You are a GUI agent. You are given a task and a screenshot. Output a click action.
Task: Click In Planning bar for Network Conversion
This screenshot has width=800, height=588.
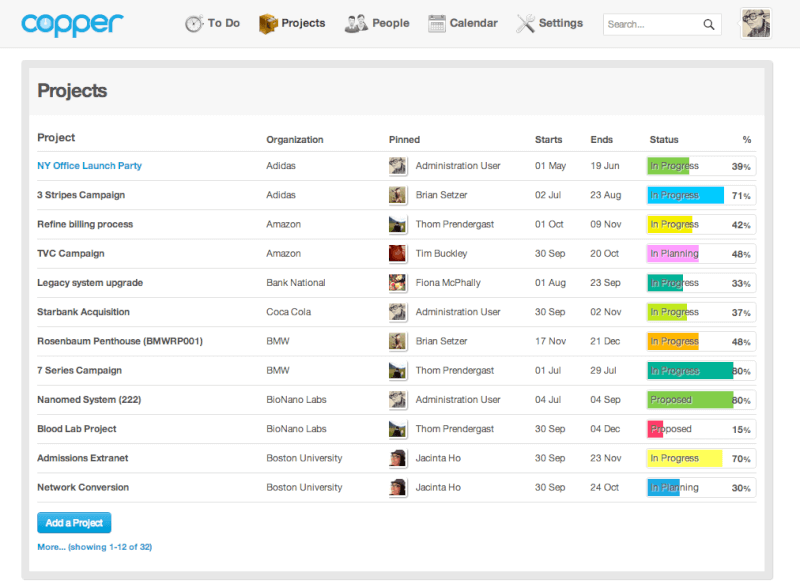pyautogui.click(x=663, y=487)
